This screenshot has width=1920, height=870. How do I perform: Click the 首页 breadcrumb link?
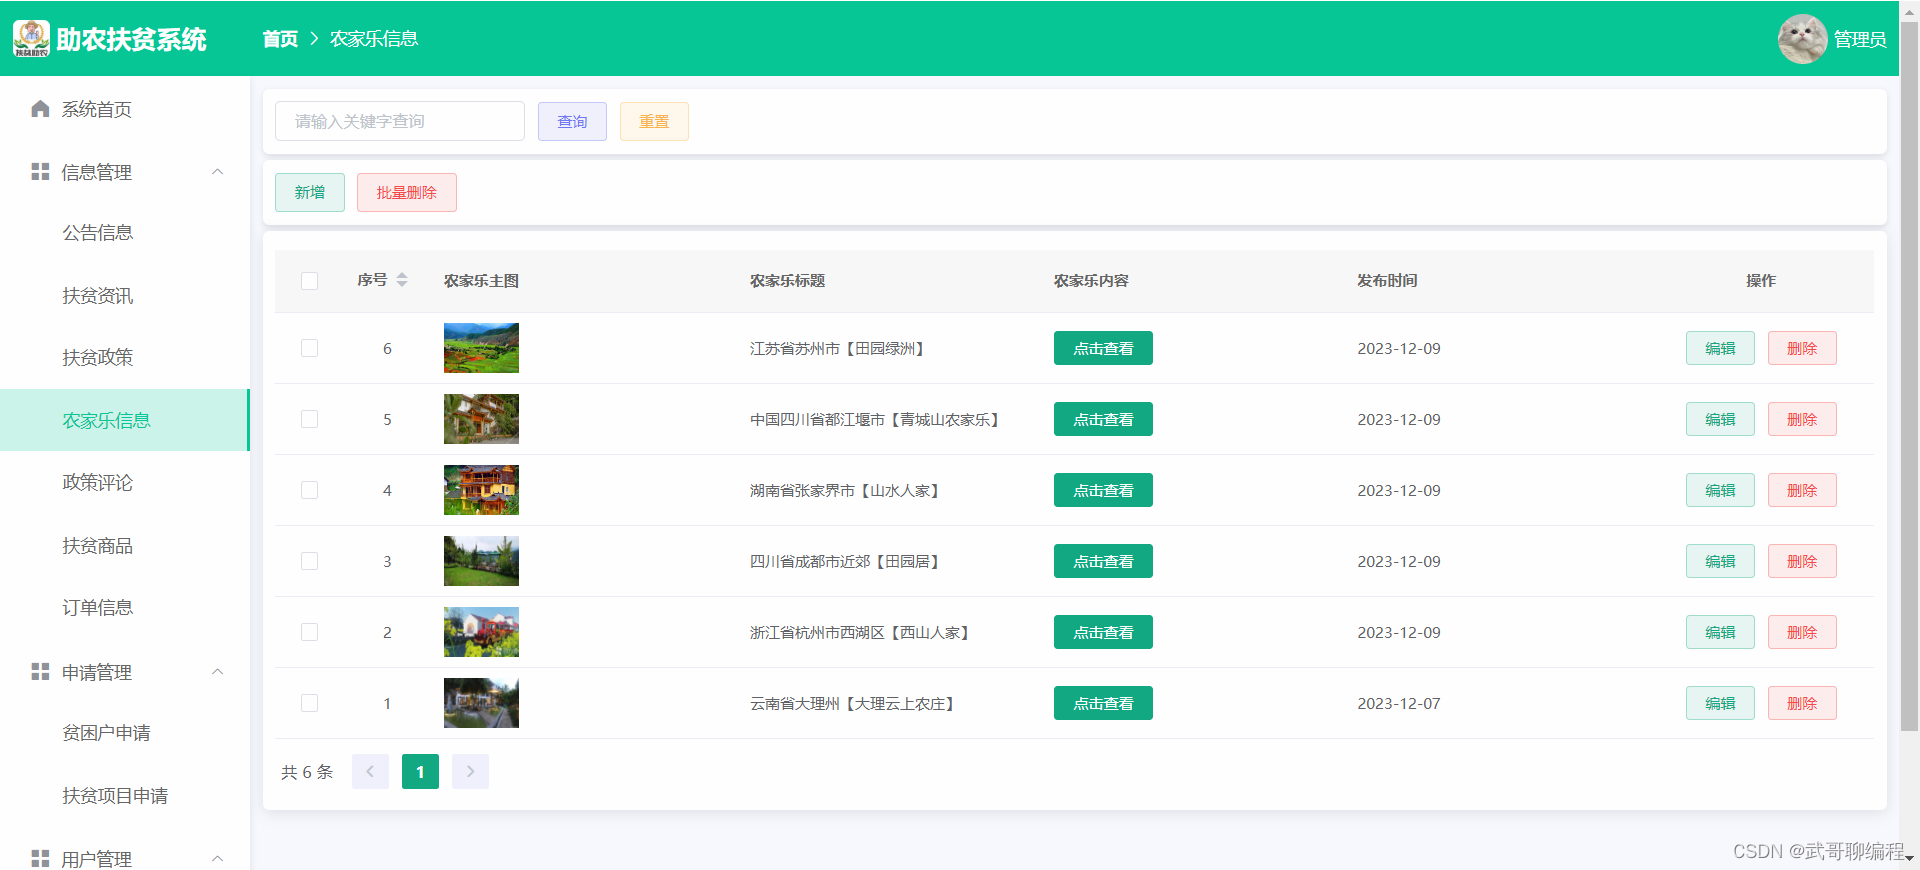tap(280, 39)
